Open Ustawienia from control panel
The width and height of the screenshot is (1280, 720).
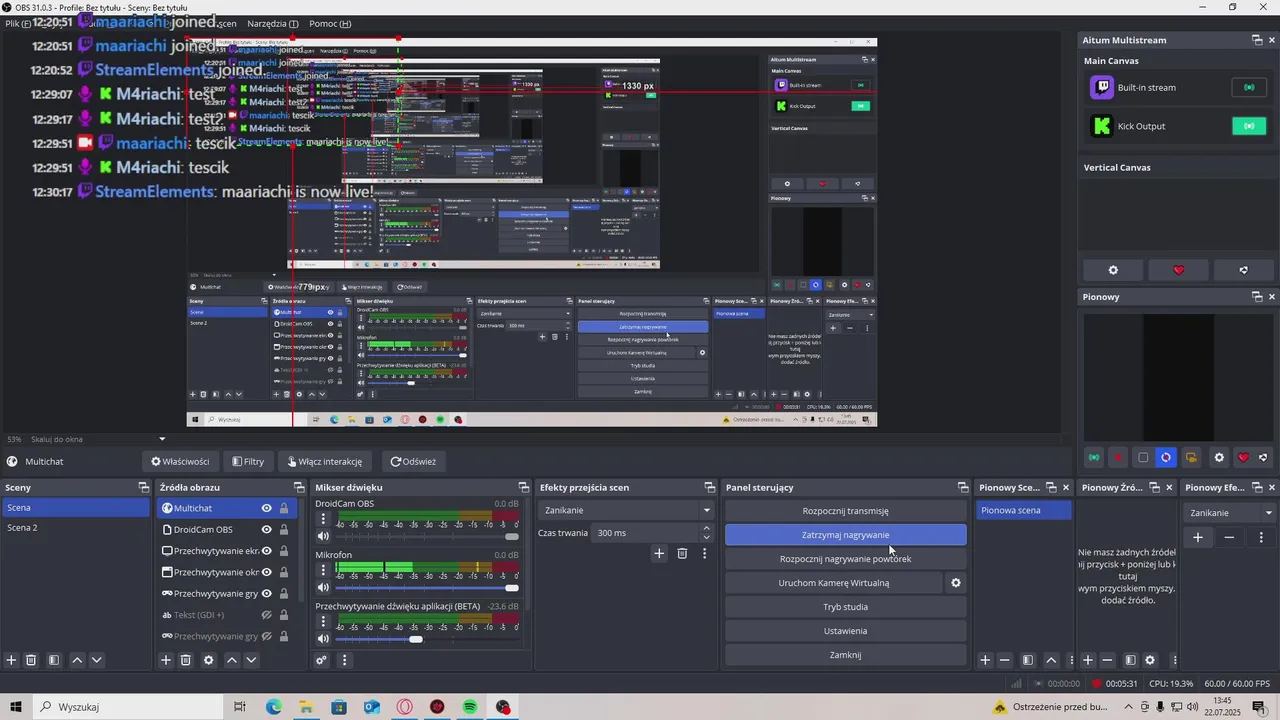click(x=846, y=631)
